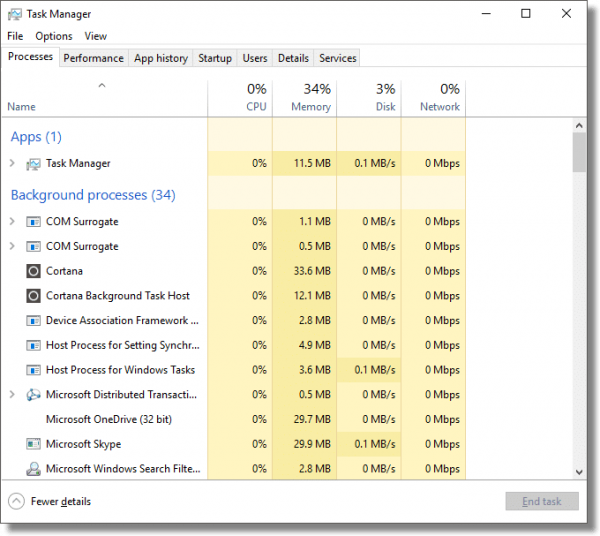Click the Host Process for Windows Tasks icon
This screenshot has width=600, height=536.
click(33, 370)
